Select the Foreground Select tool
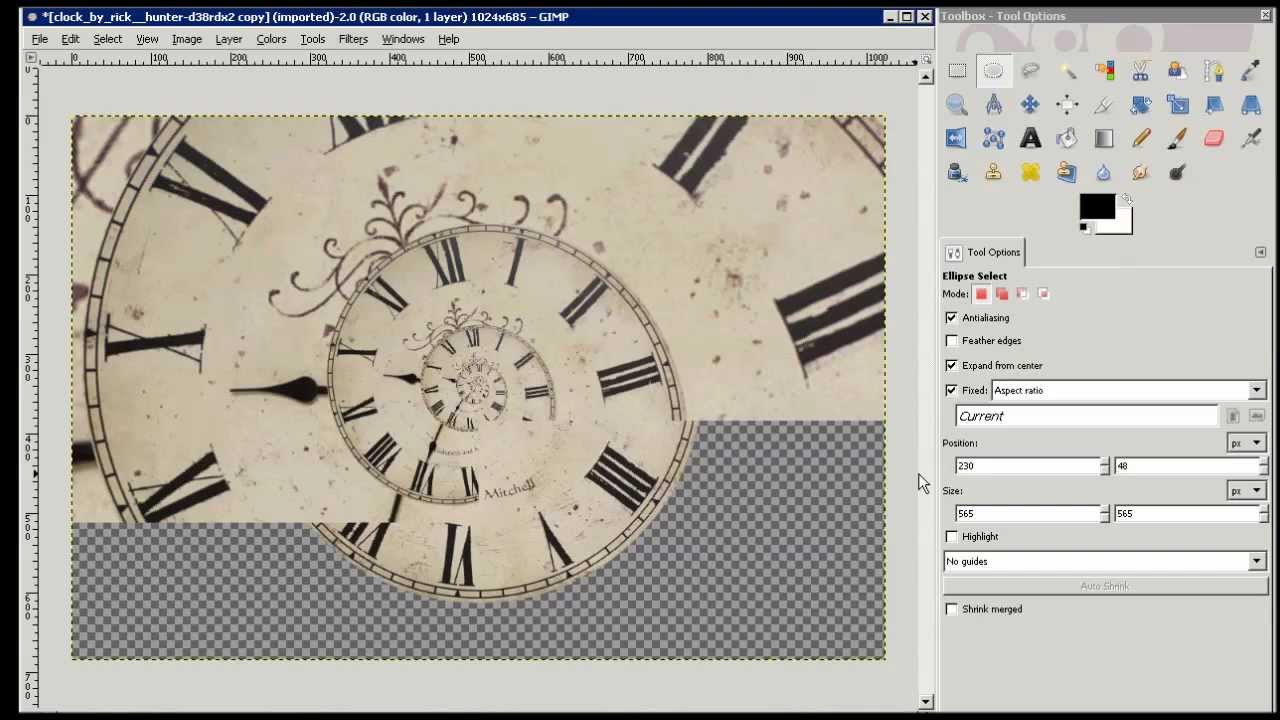 coord(1177,70)
